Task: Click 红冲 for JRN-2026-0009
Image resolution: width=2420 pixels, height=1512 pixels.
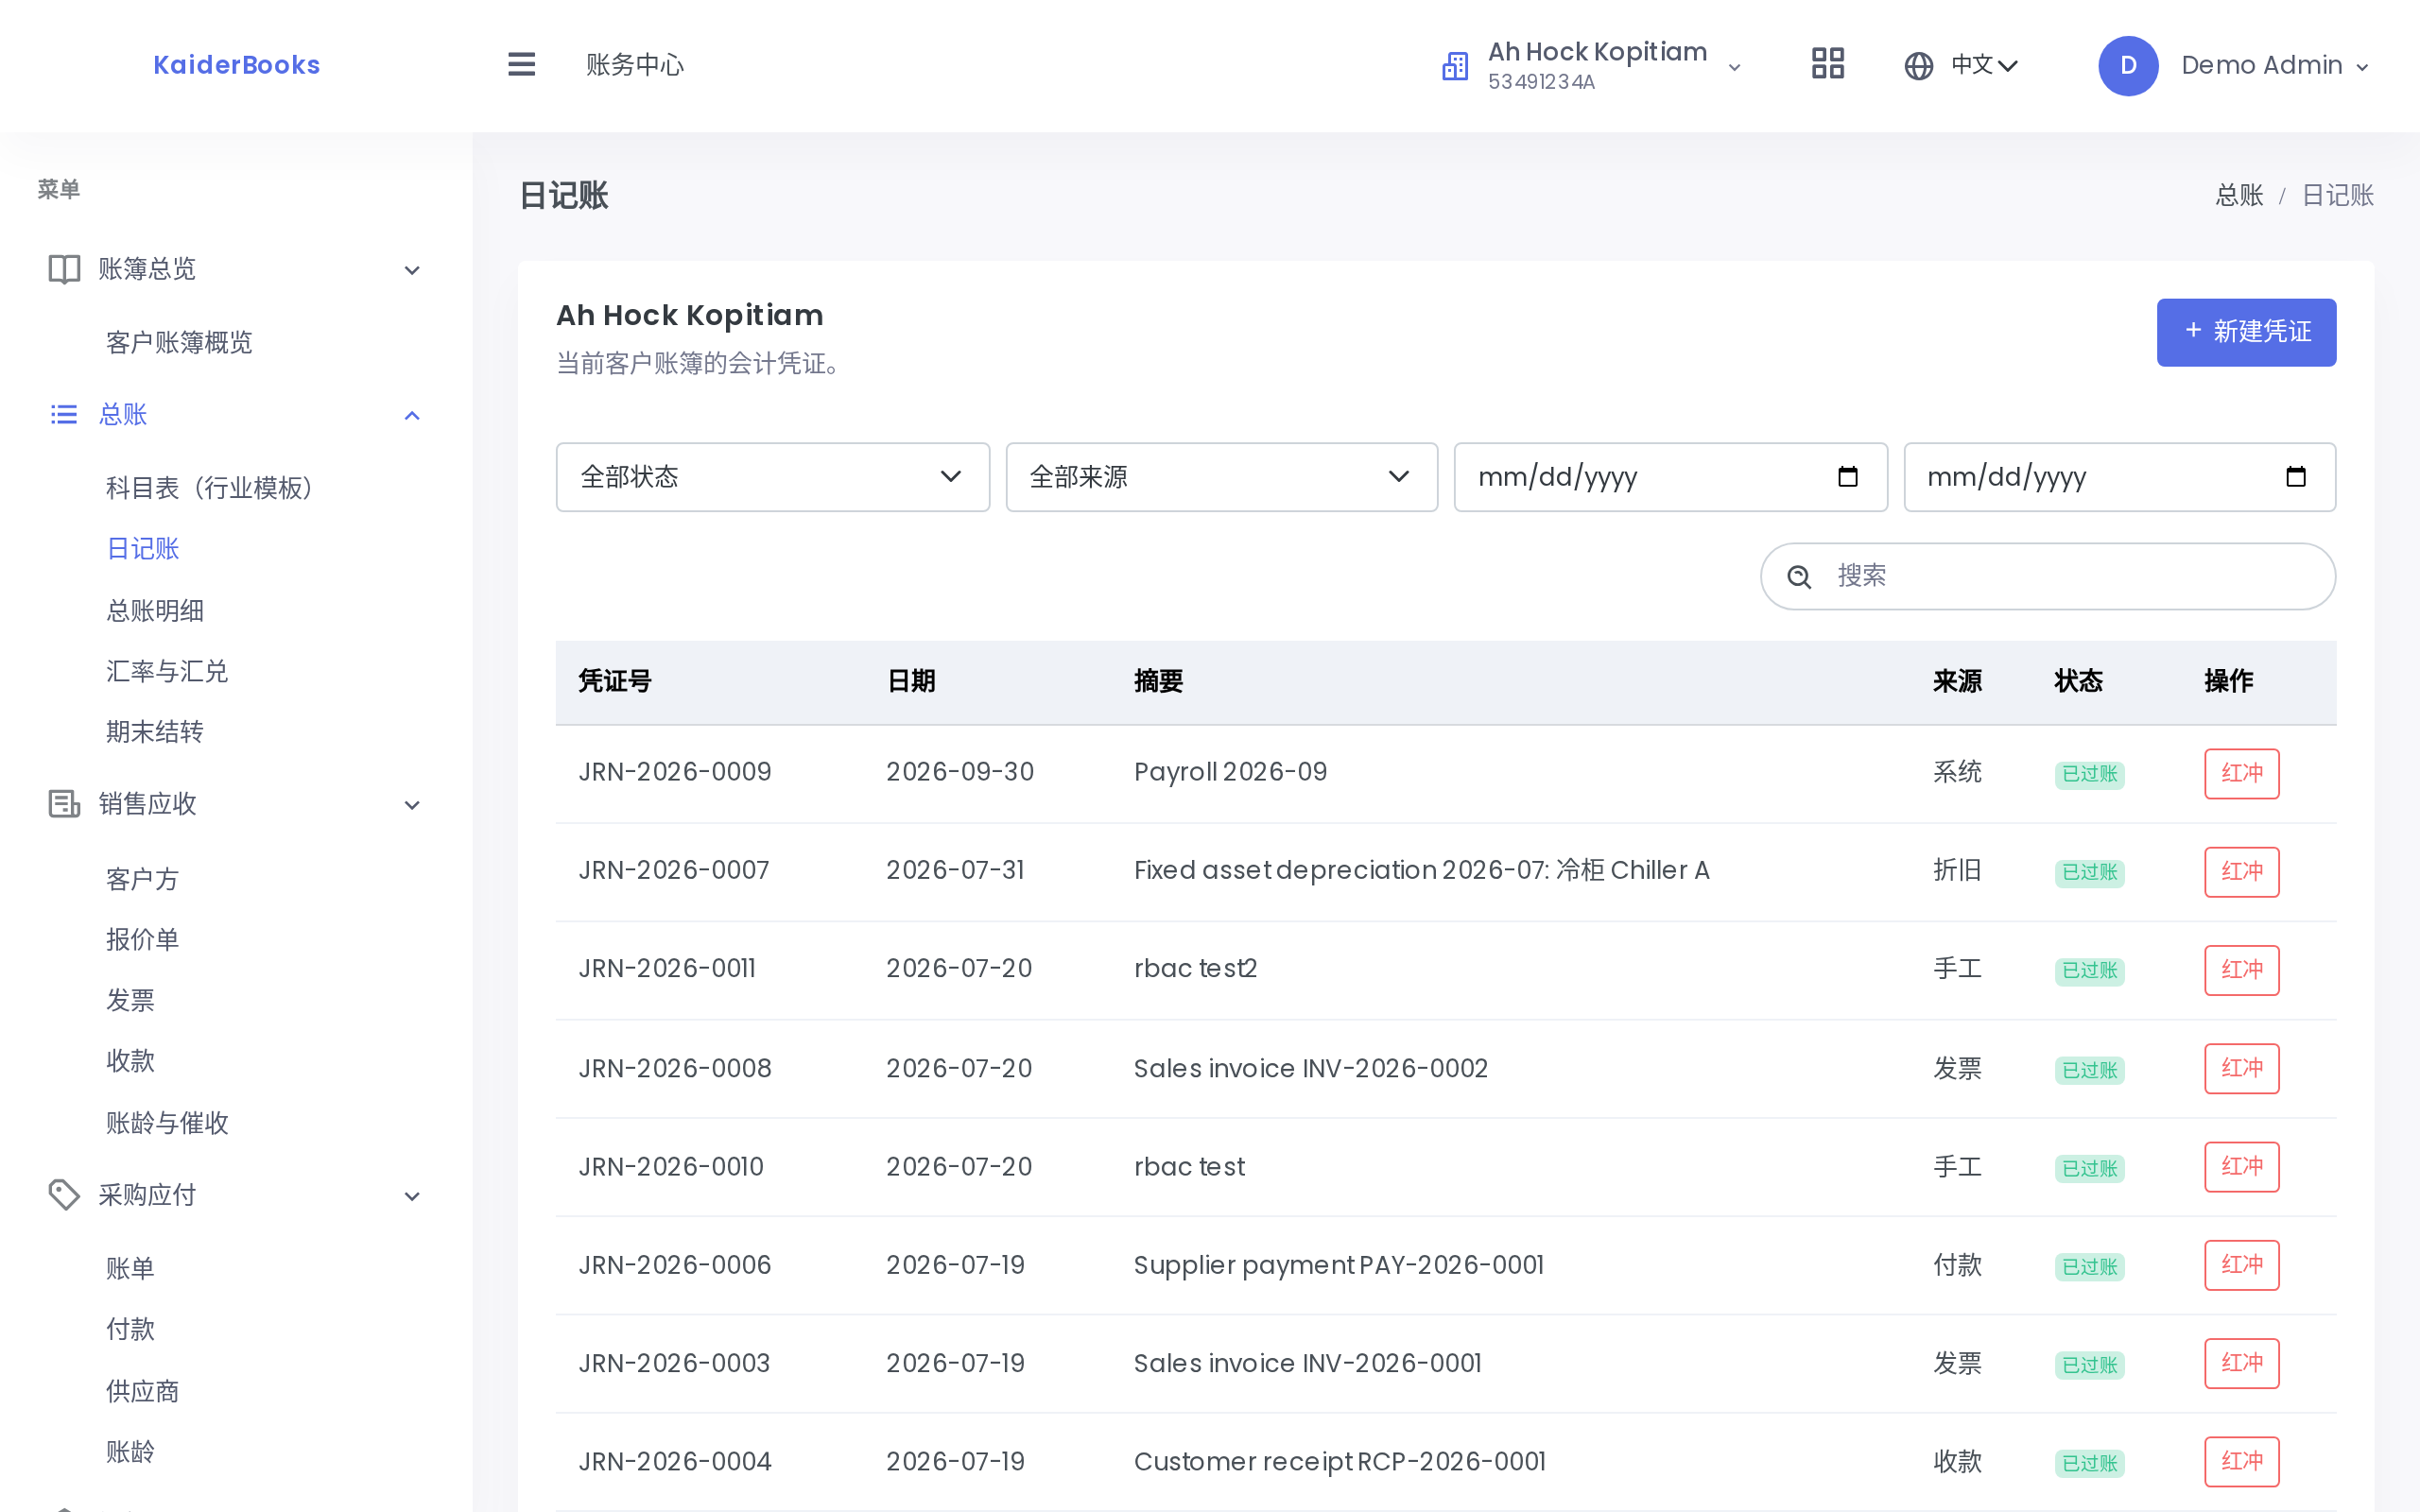Action: [2242, 774]
